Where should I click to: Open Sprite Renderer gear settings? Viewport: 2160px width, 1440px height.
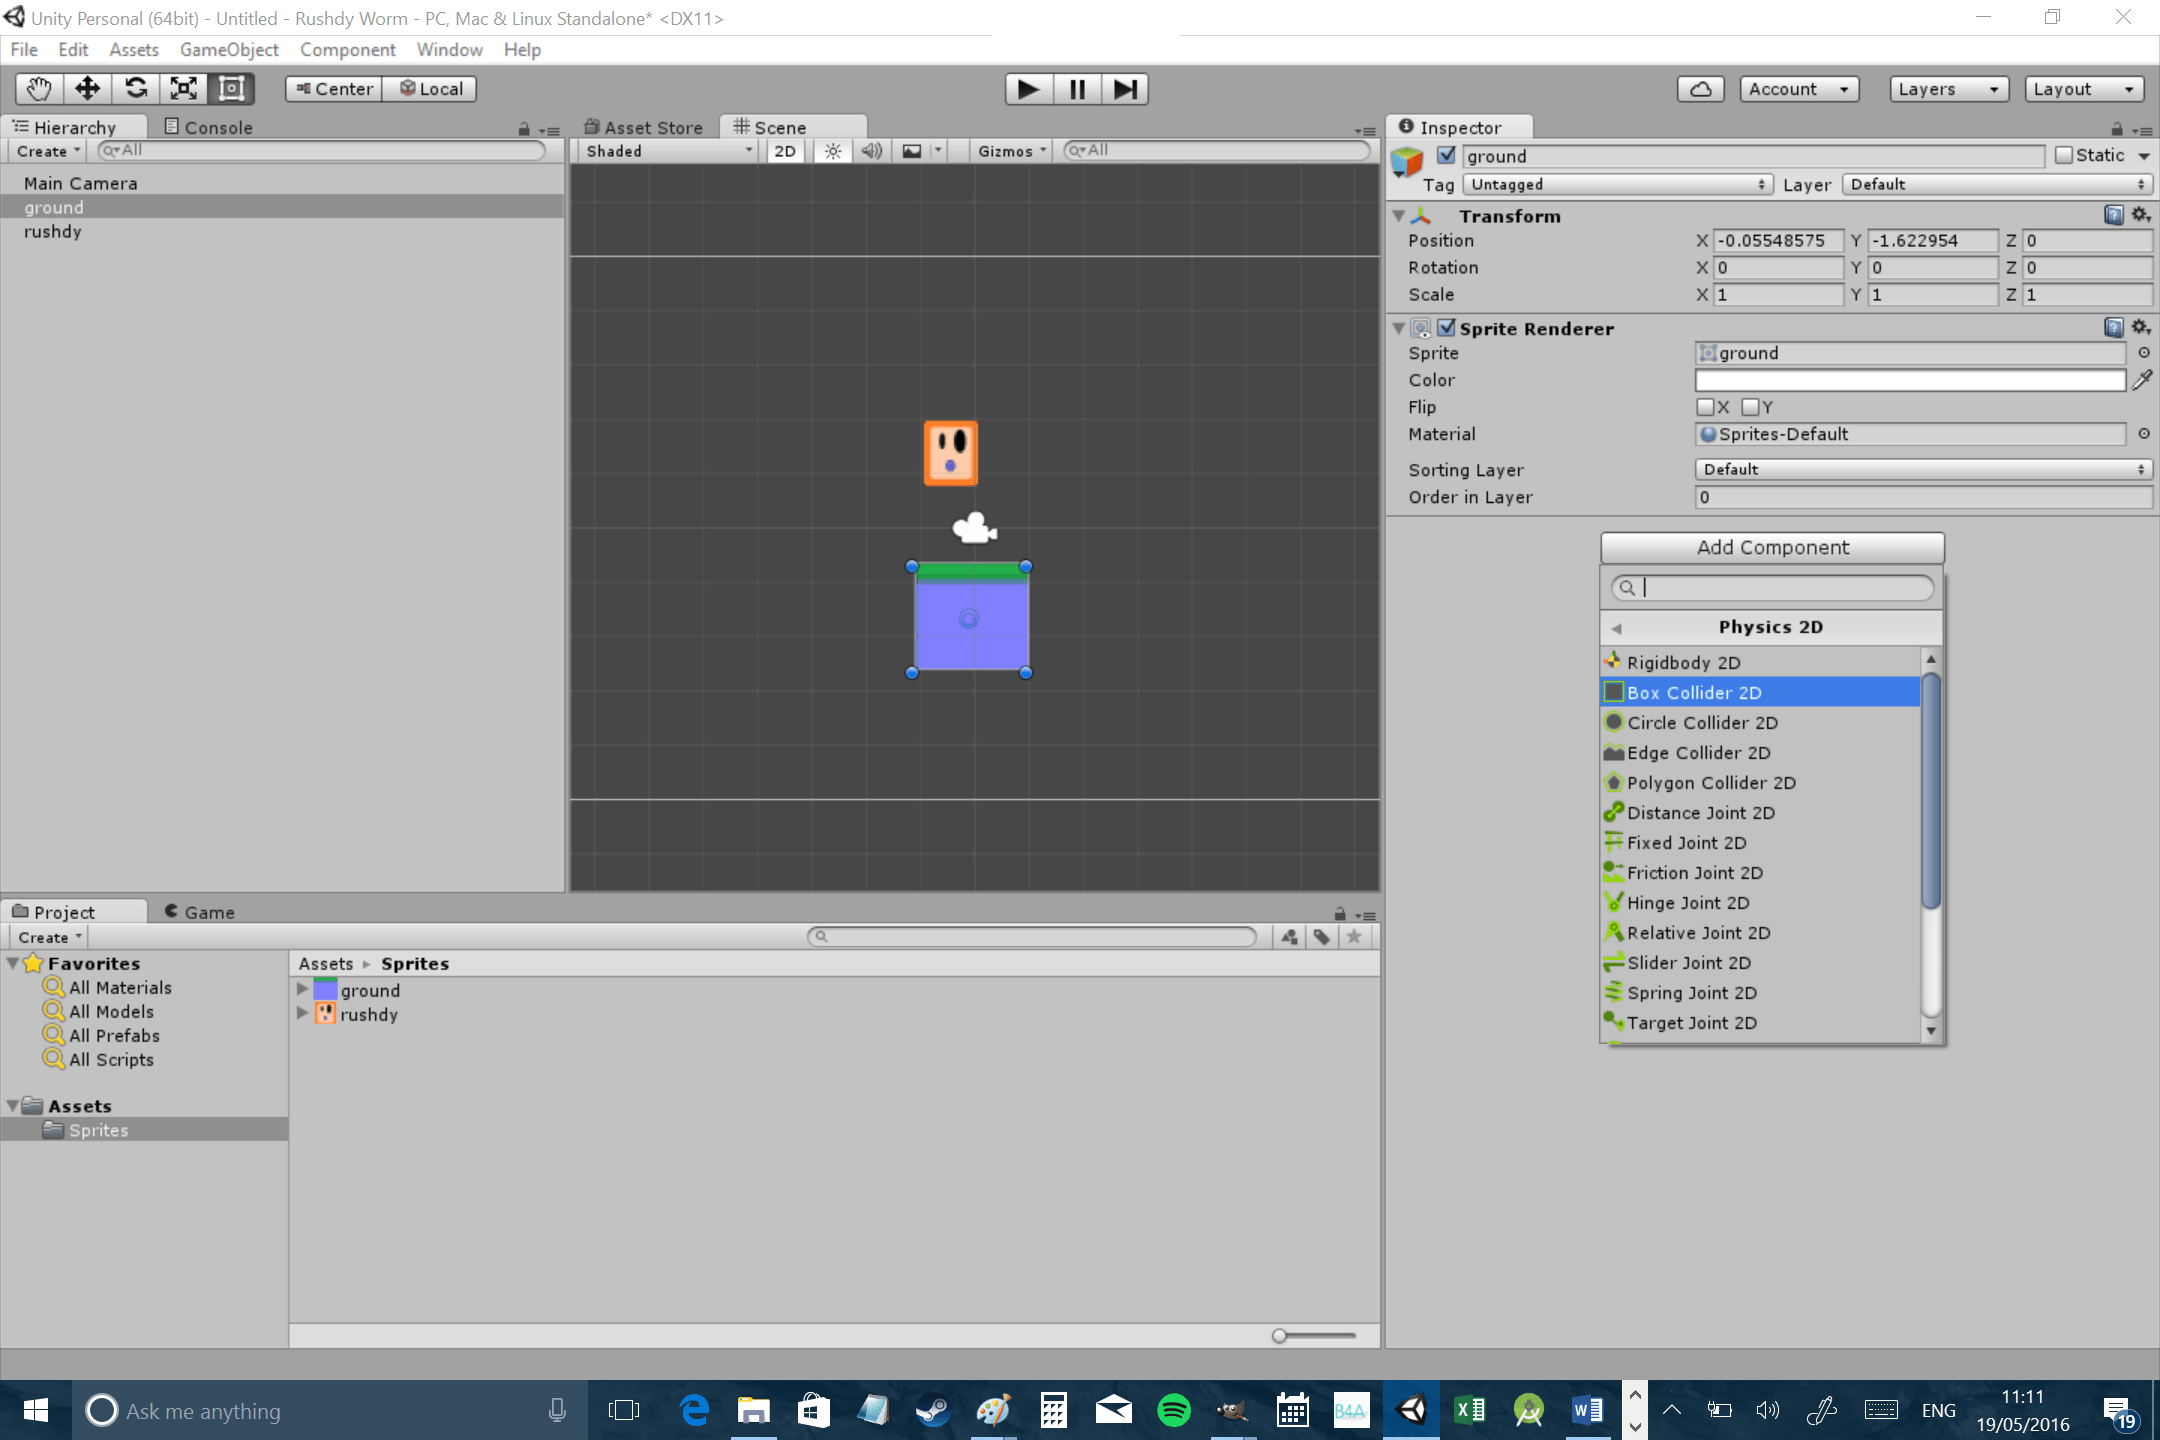click(2140, 328)
